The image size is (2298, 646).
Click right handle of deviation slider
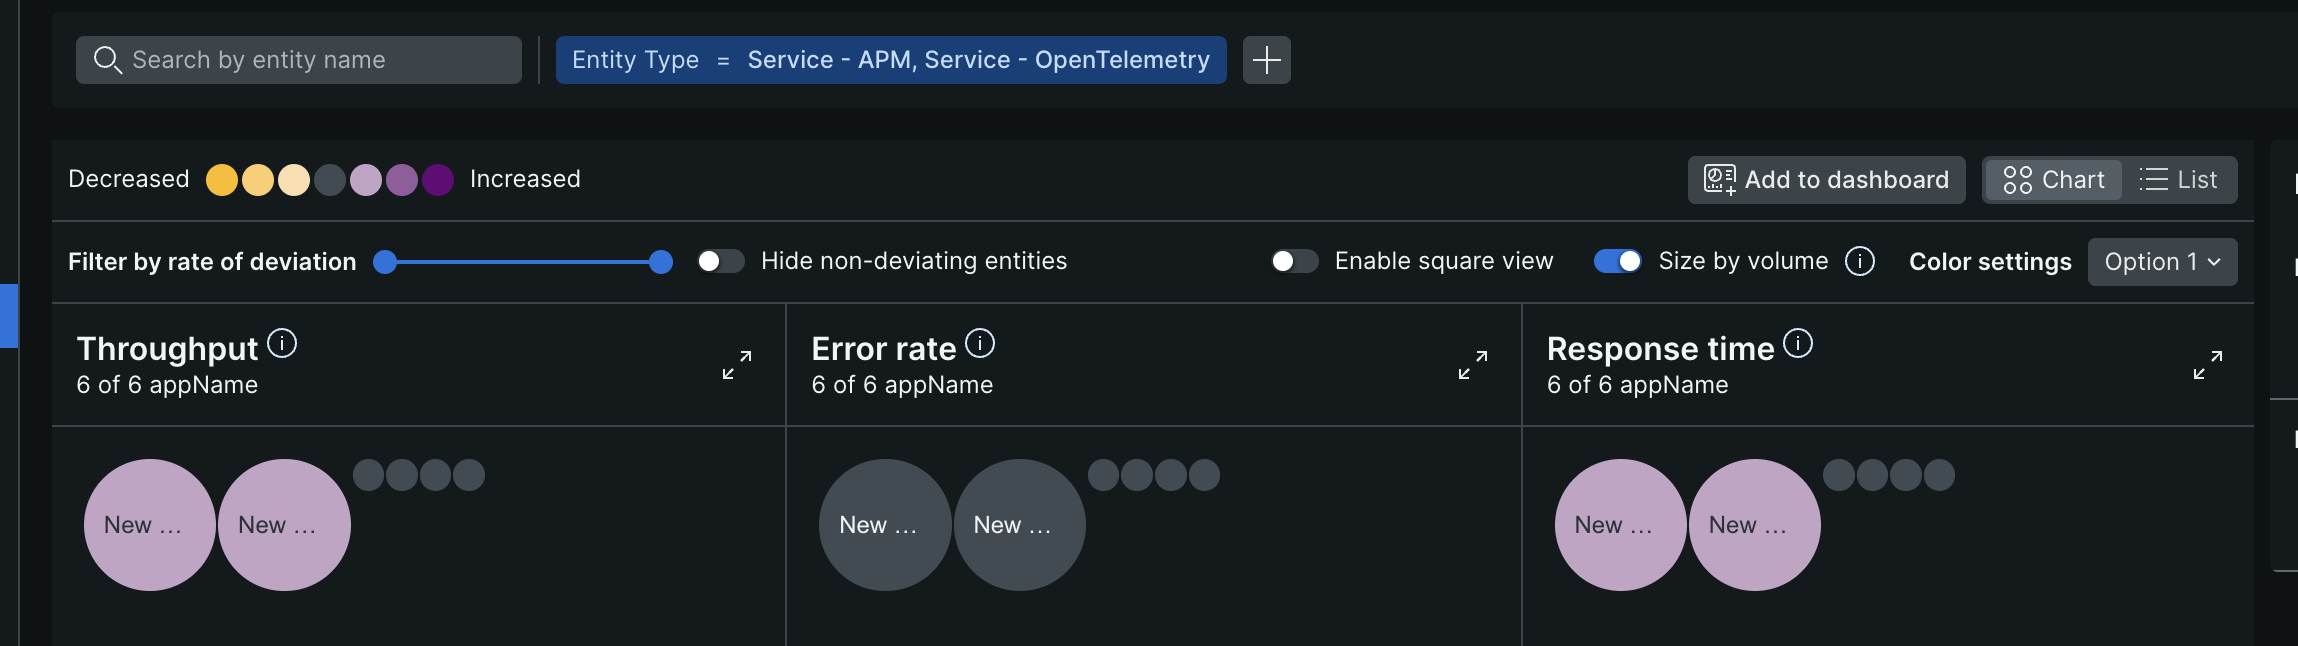pos(661,262)
